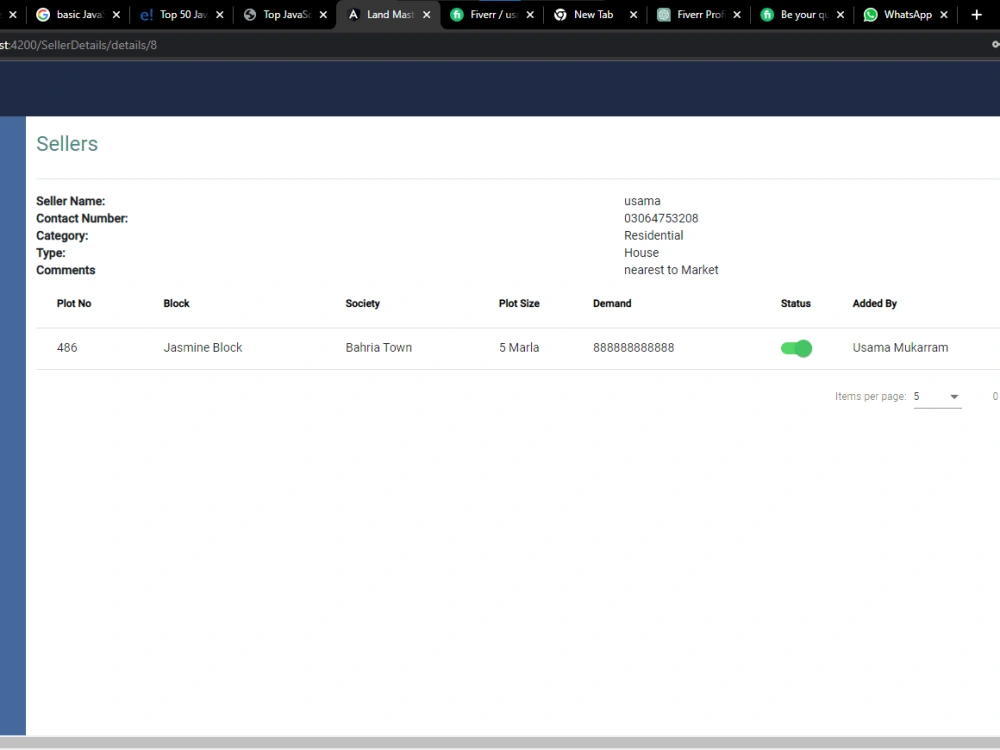
Task: Sort by Block column header
Action: 176,304
